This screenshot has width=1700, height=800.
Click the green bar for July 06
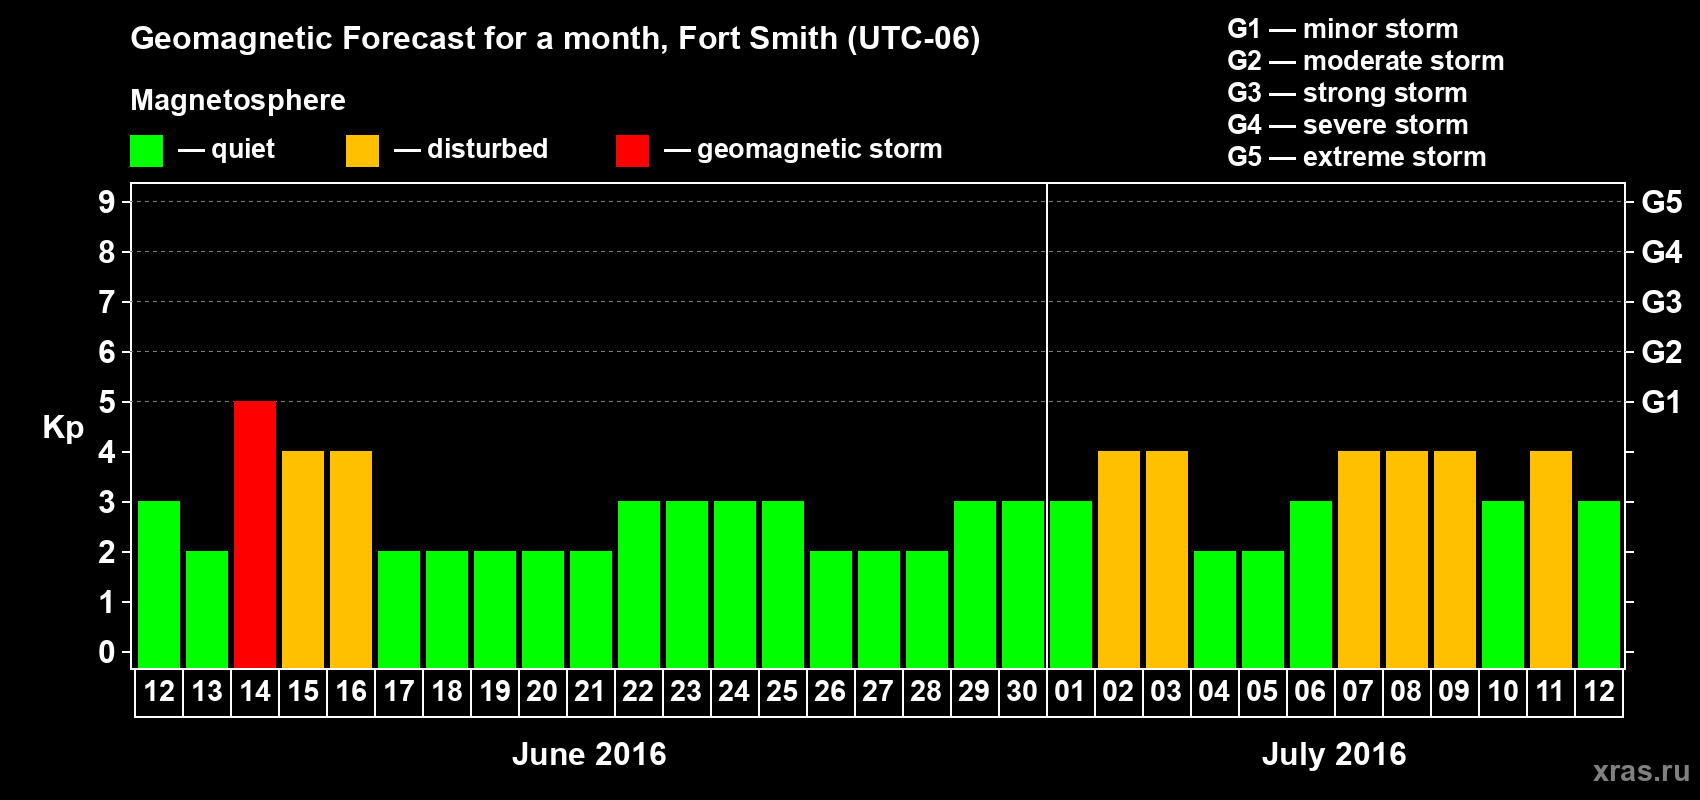point(1311,585)
